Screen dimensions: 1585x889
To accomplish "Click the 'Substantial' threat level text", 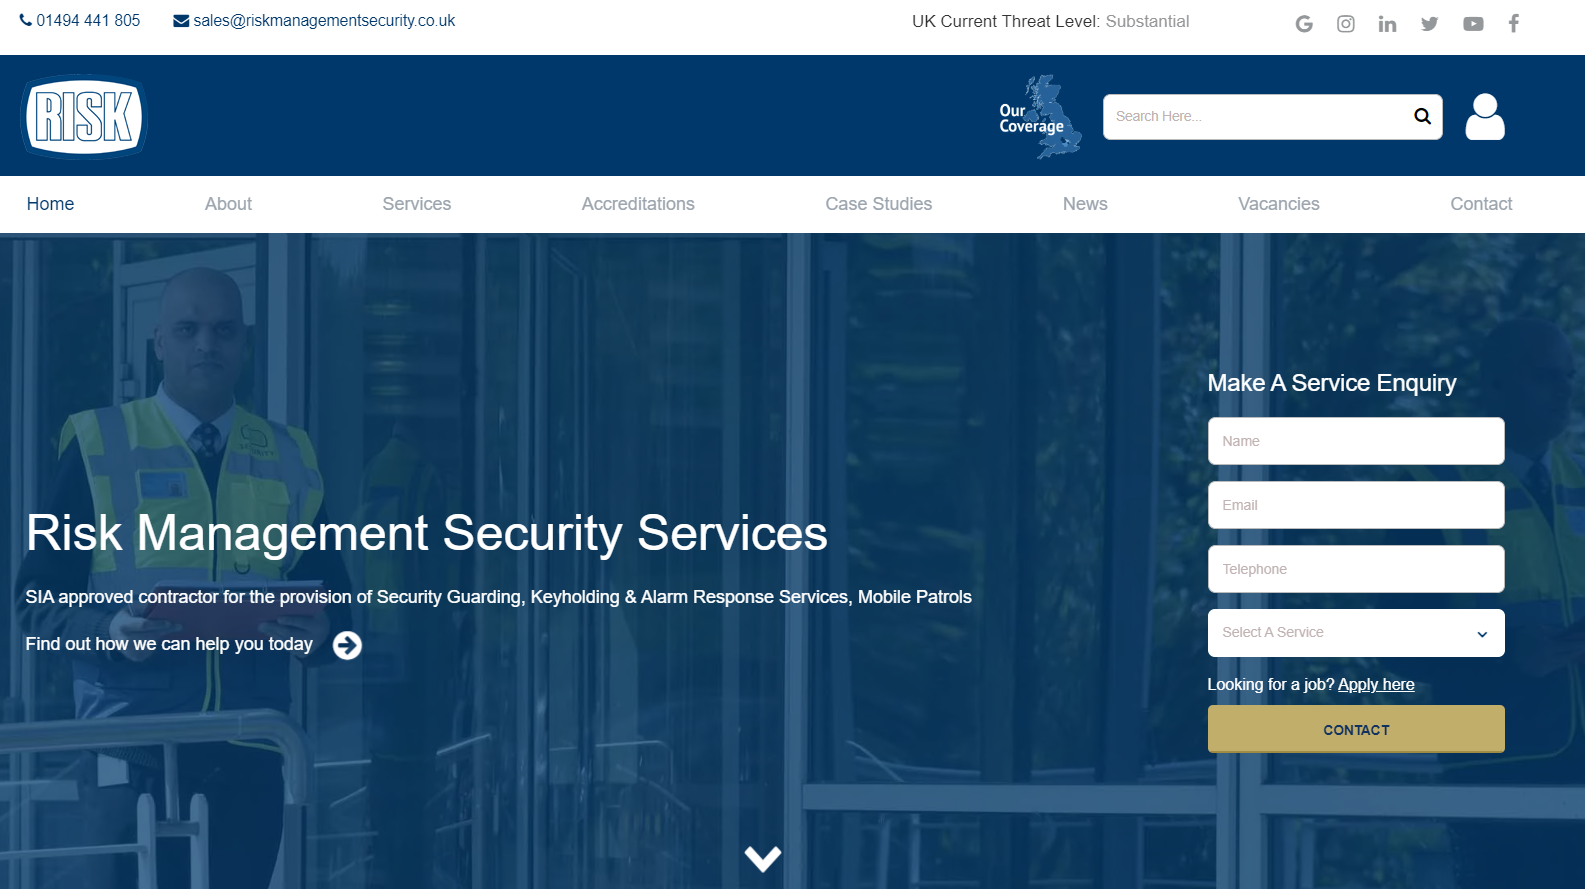I will point(1147,21).
